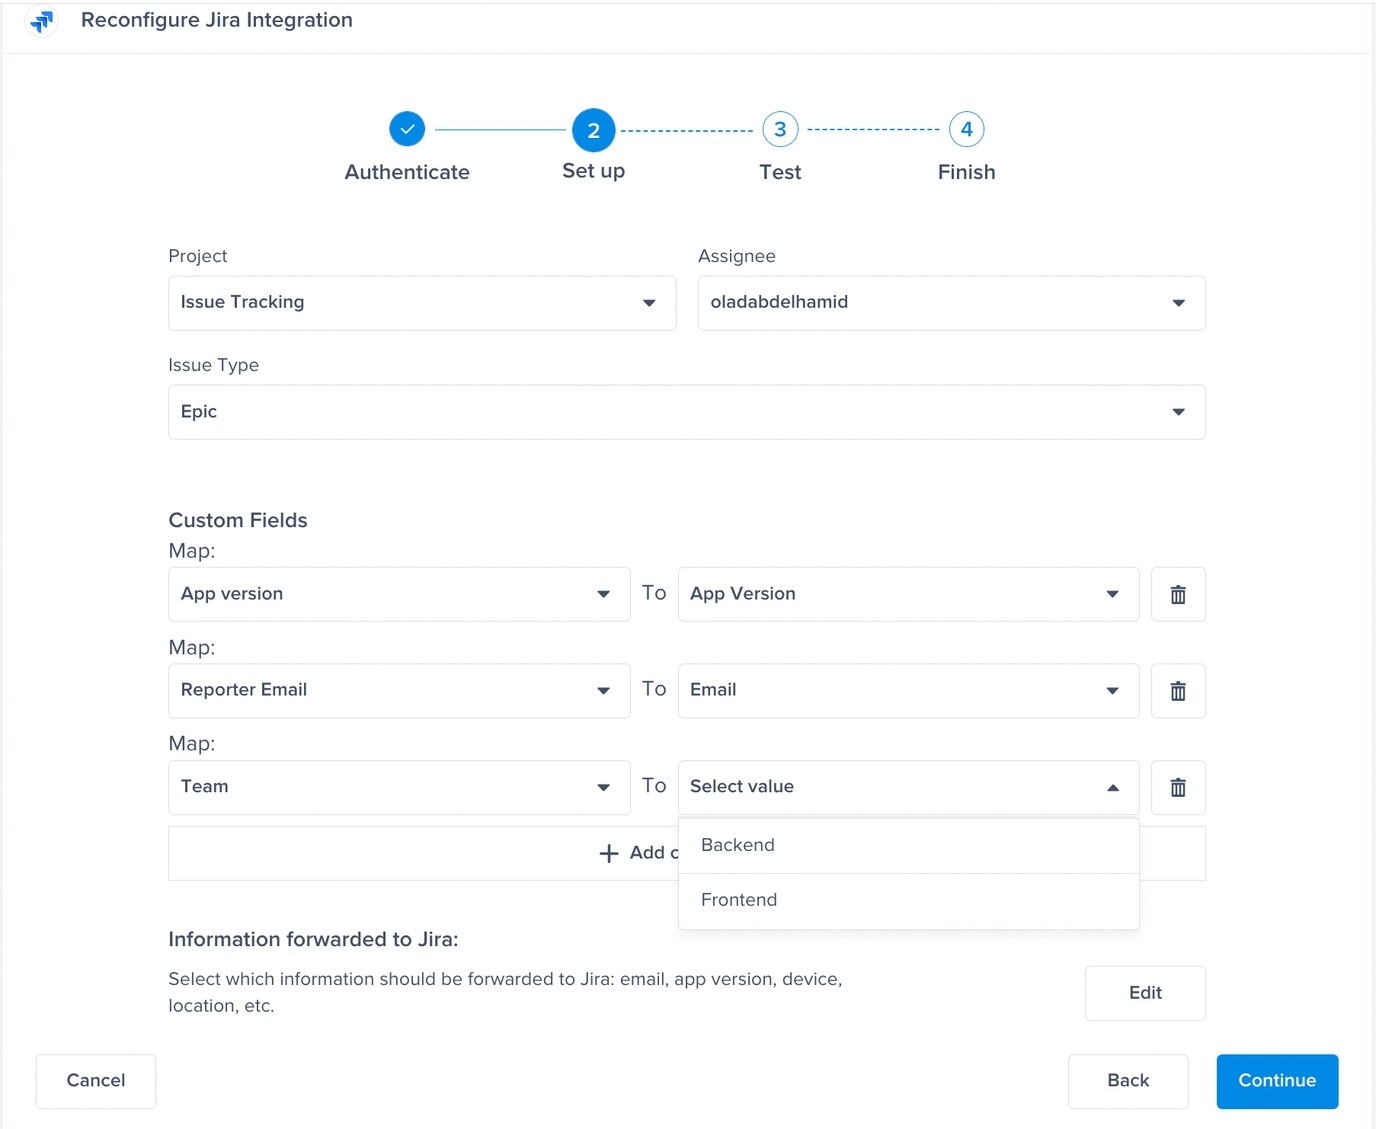The height and width of the screenshot is (1129, 1376).
Task: Delete the App version field mapping
Action: (x=1178, y=595)
